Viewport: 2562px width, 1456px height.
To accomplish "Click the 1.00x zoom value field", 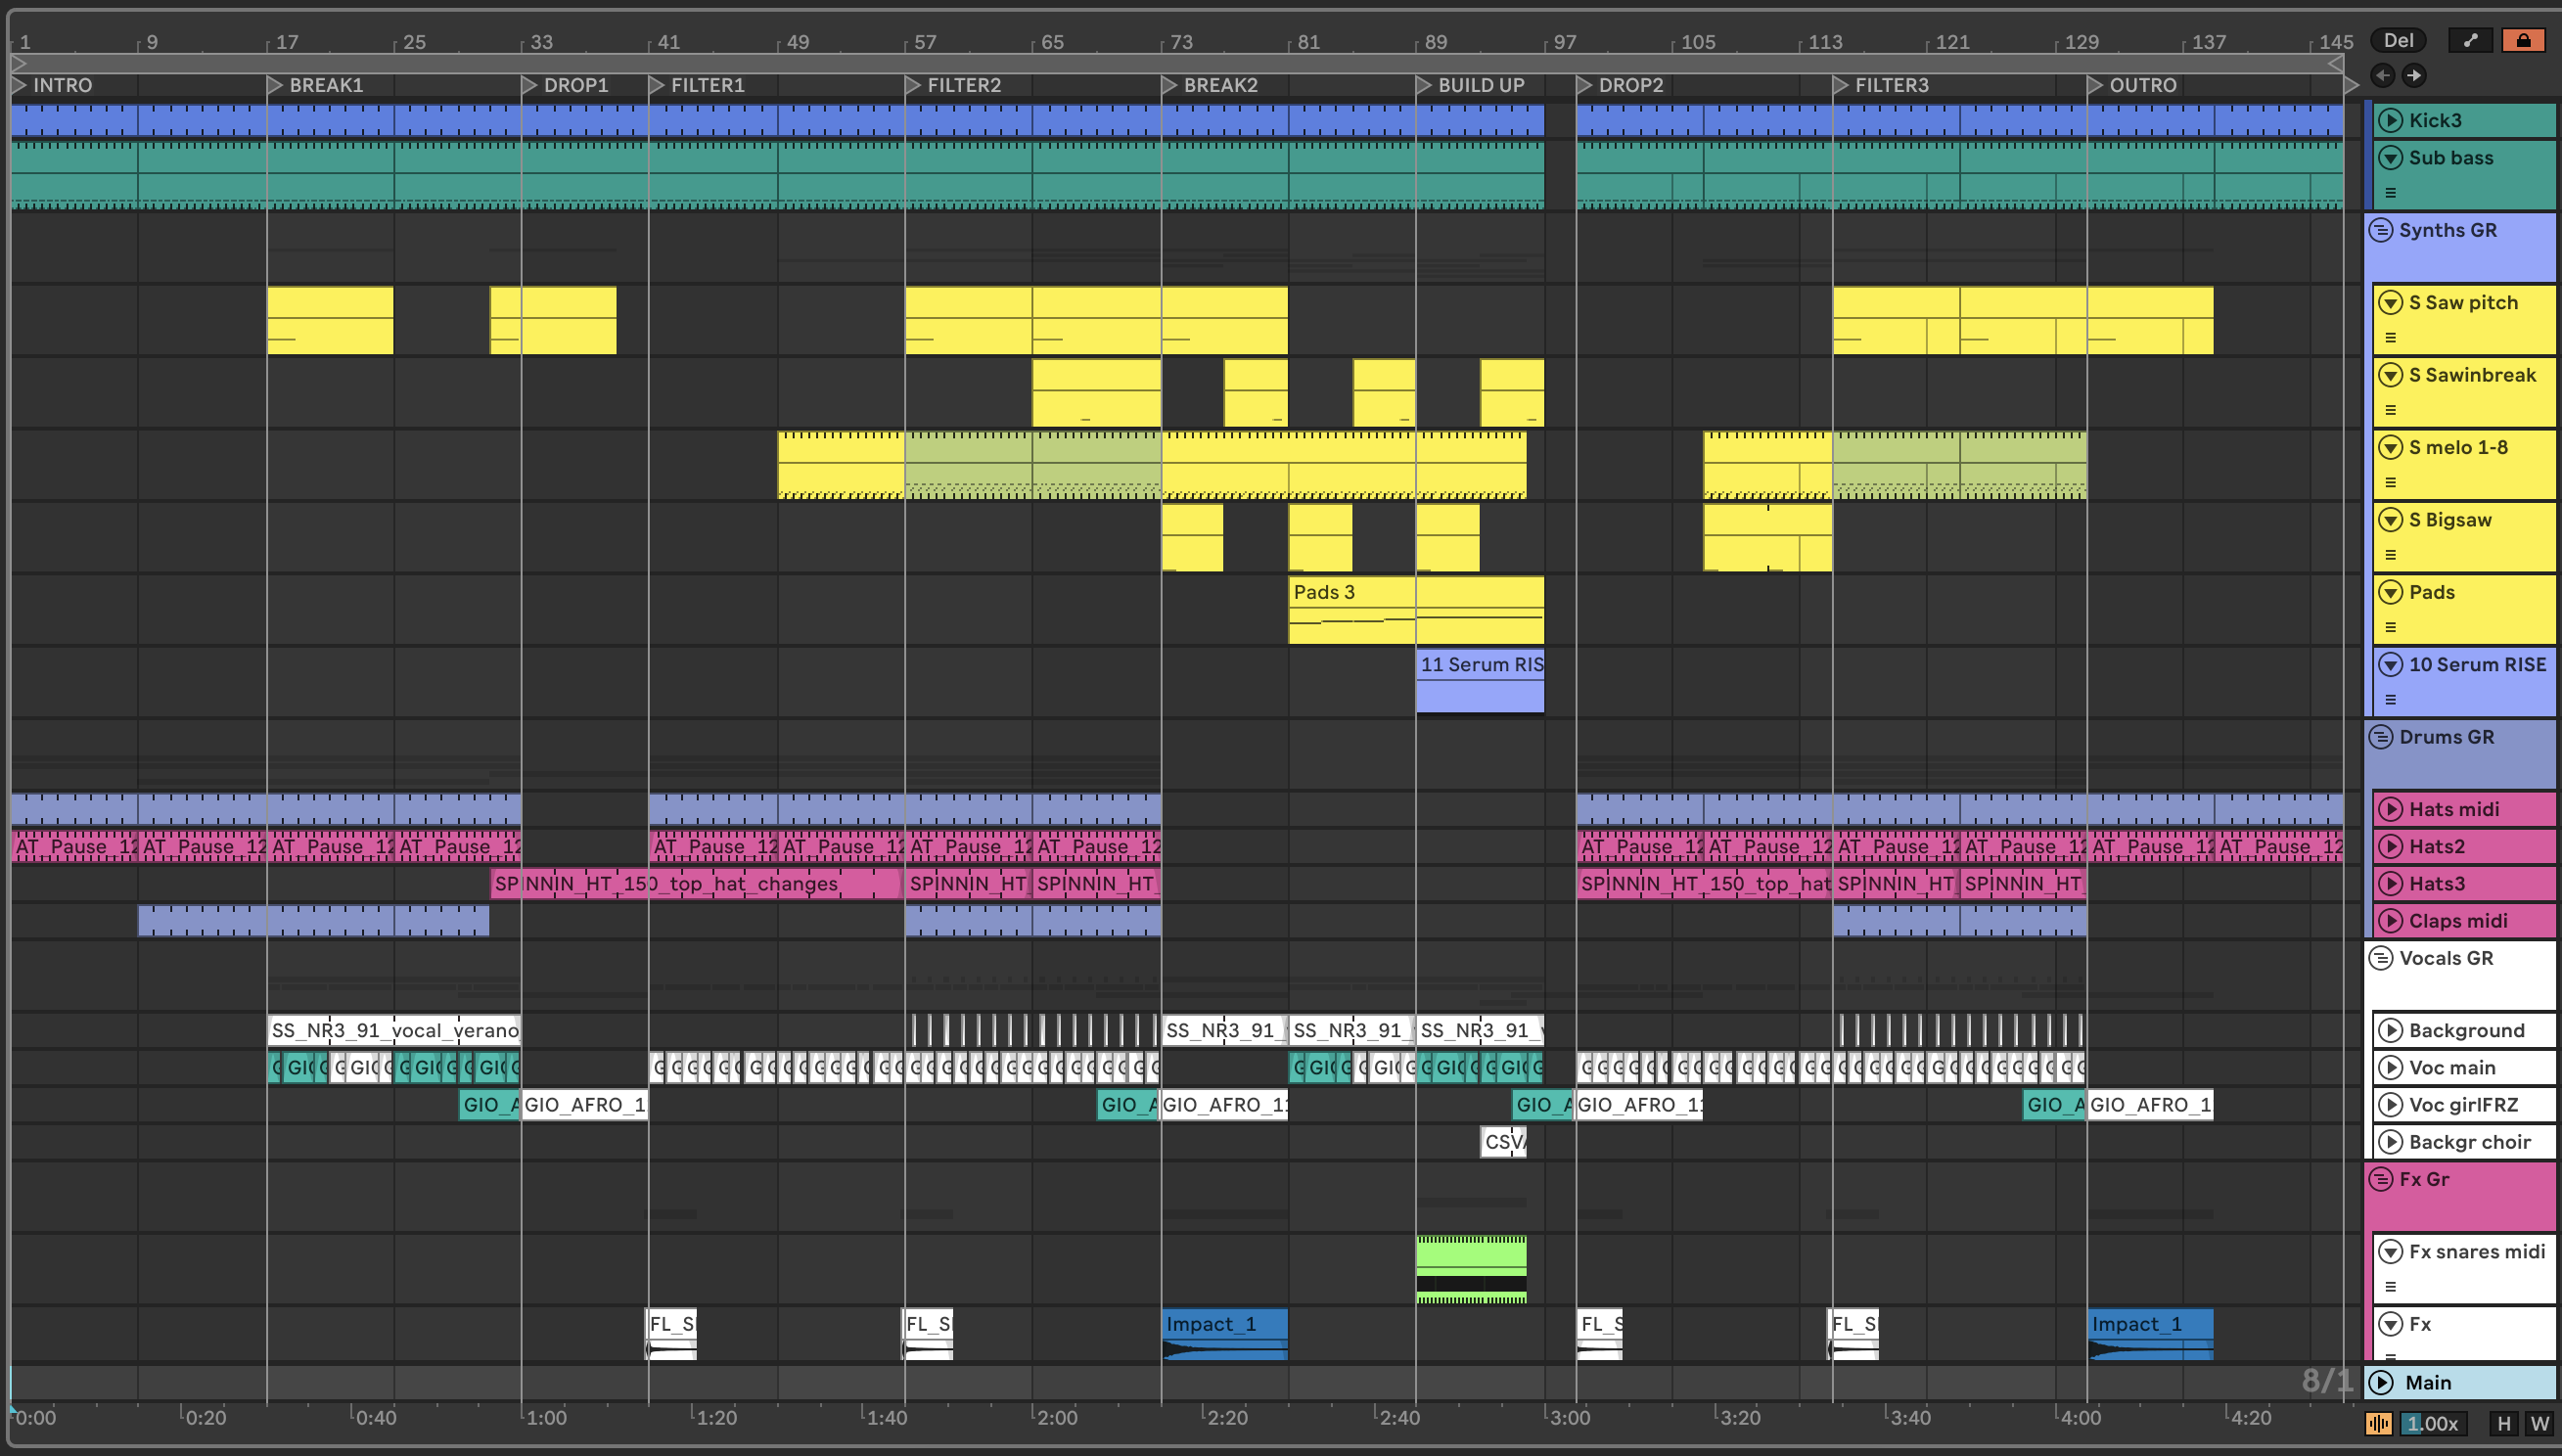I will (x=2432, y=1423).
